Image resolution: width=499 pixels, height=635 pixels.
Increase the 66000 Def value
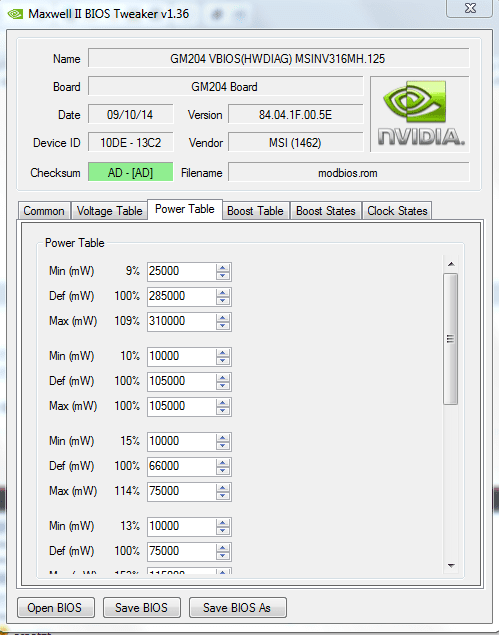tap(223, 462)
